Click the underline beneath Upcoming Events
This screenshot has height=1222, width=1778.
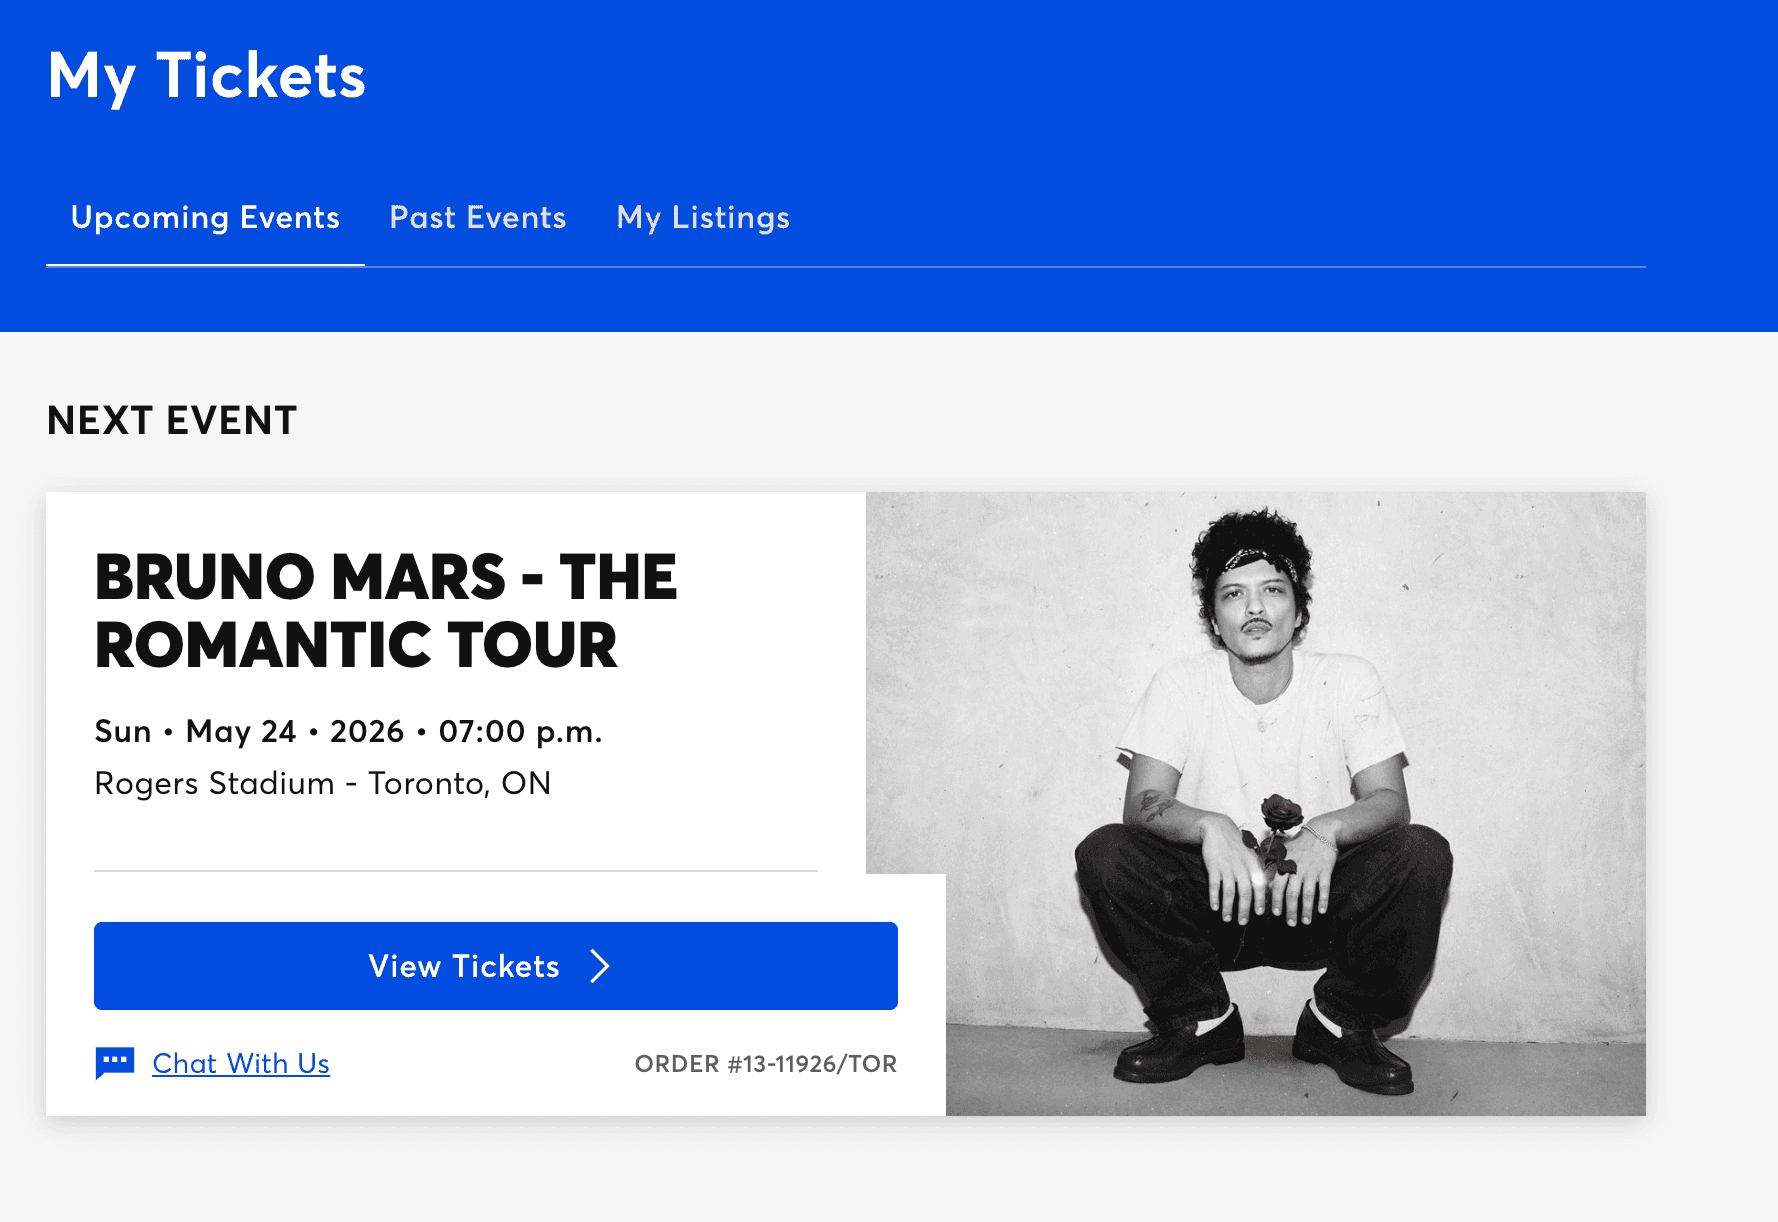coord(205,265)
